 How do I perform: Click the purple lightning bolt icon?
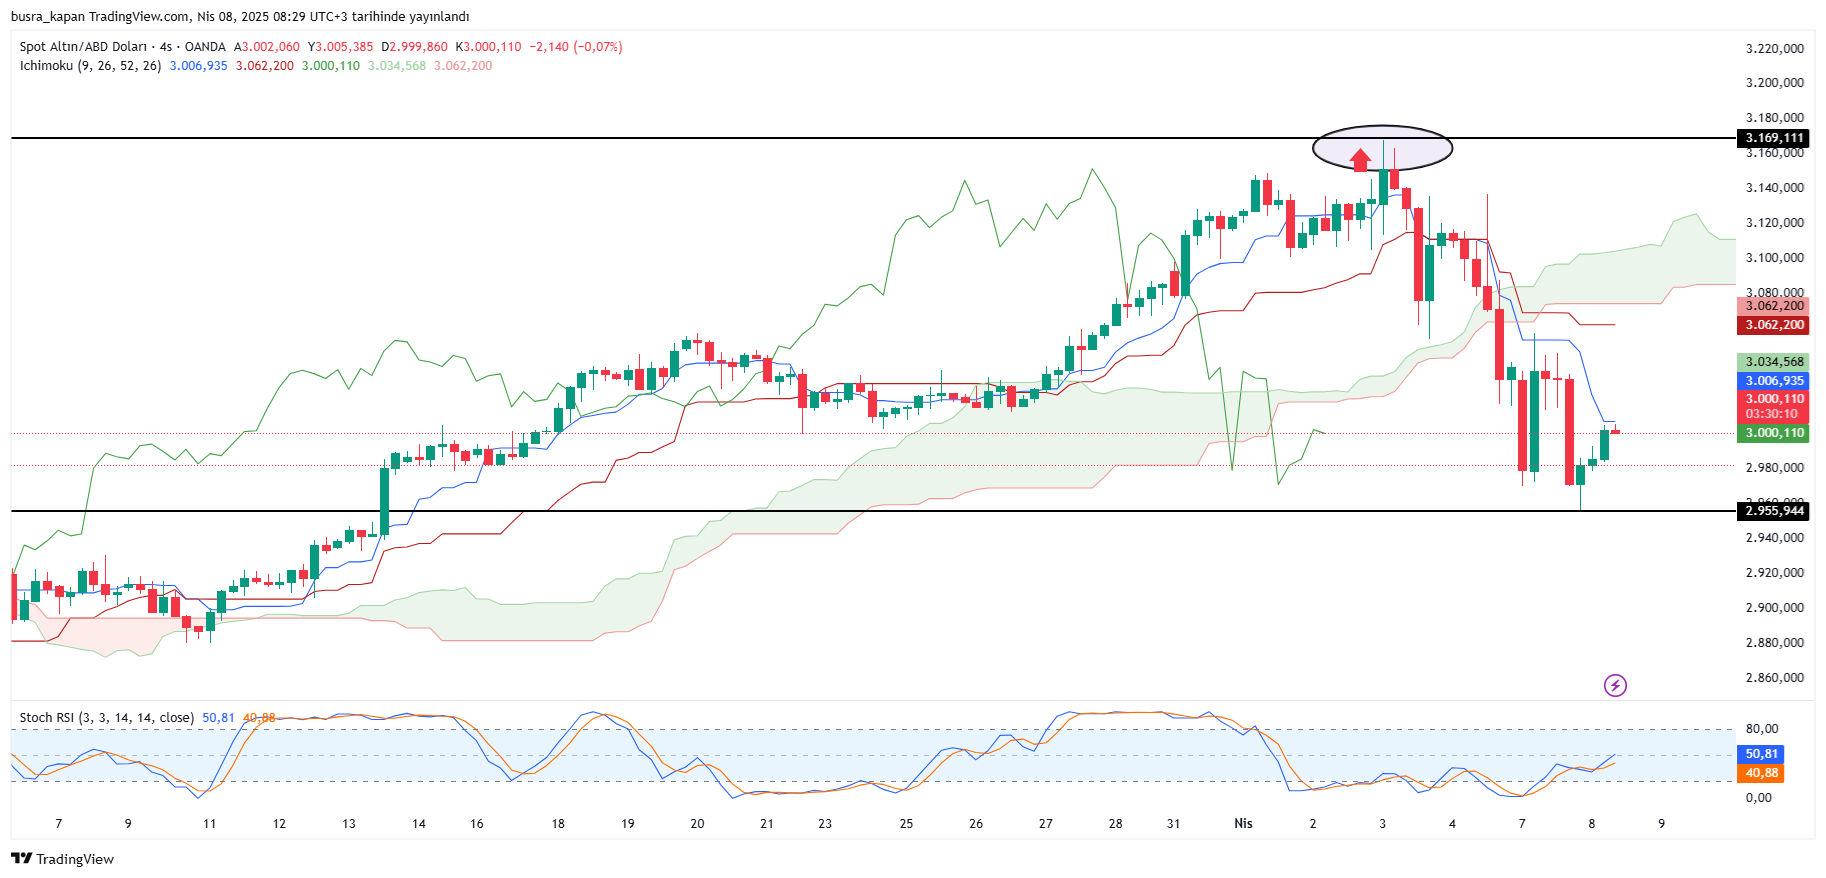coord(1614,685)
